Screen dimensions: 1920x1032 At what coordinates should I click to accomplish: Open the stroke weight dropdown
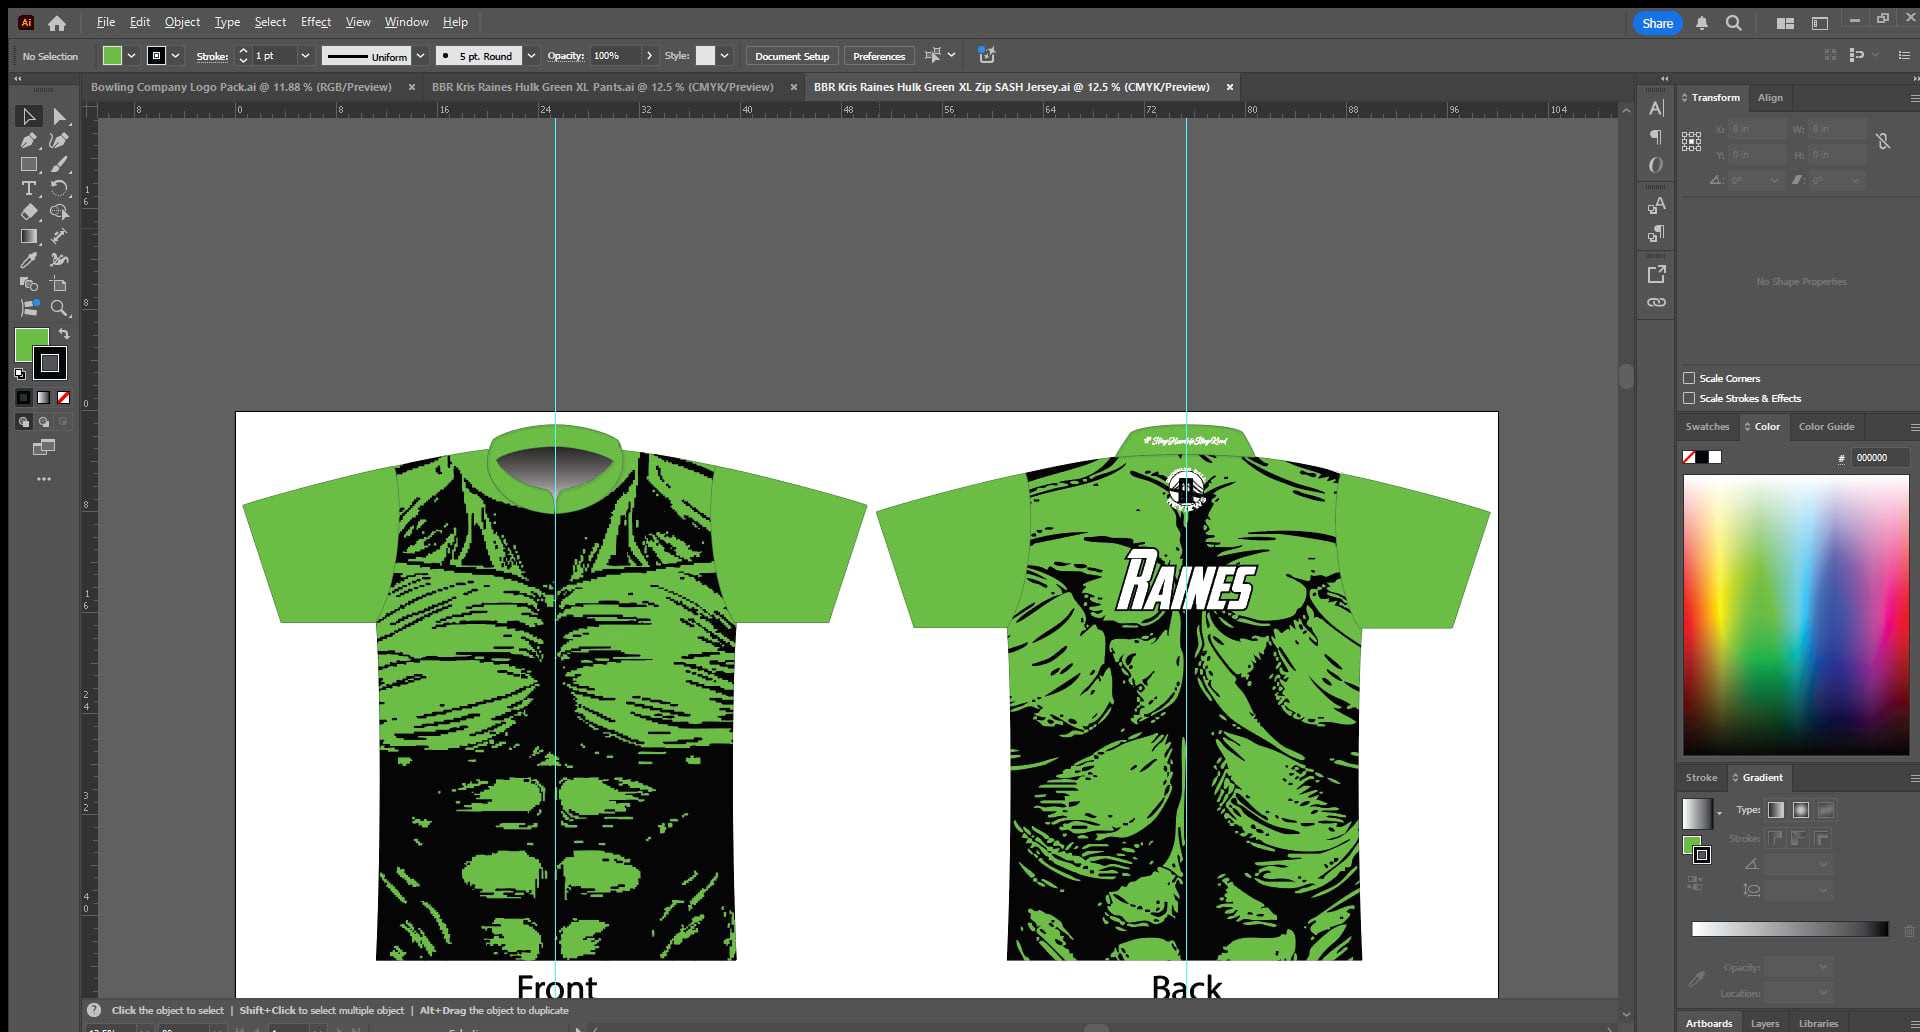[305, 56]
